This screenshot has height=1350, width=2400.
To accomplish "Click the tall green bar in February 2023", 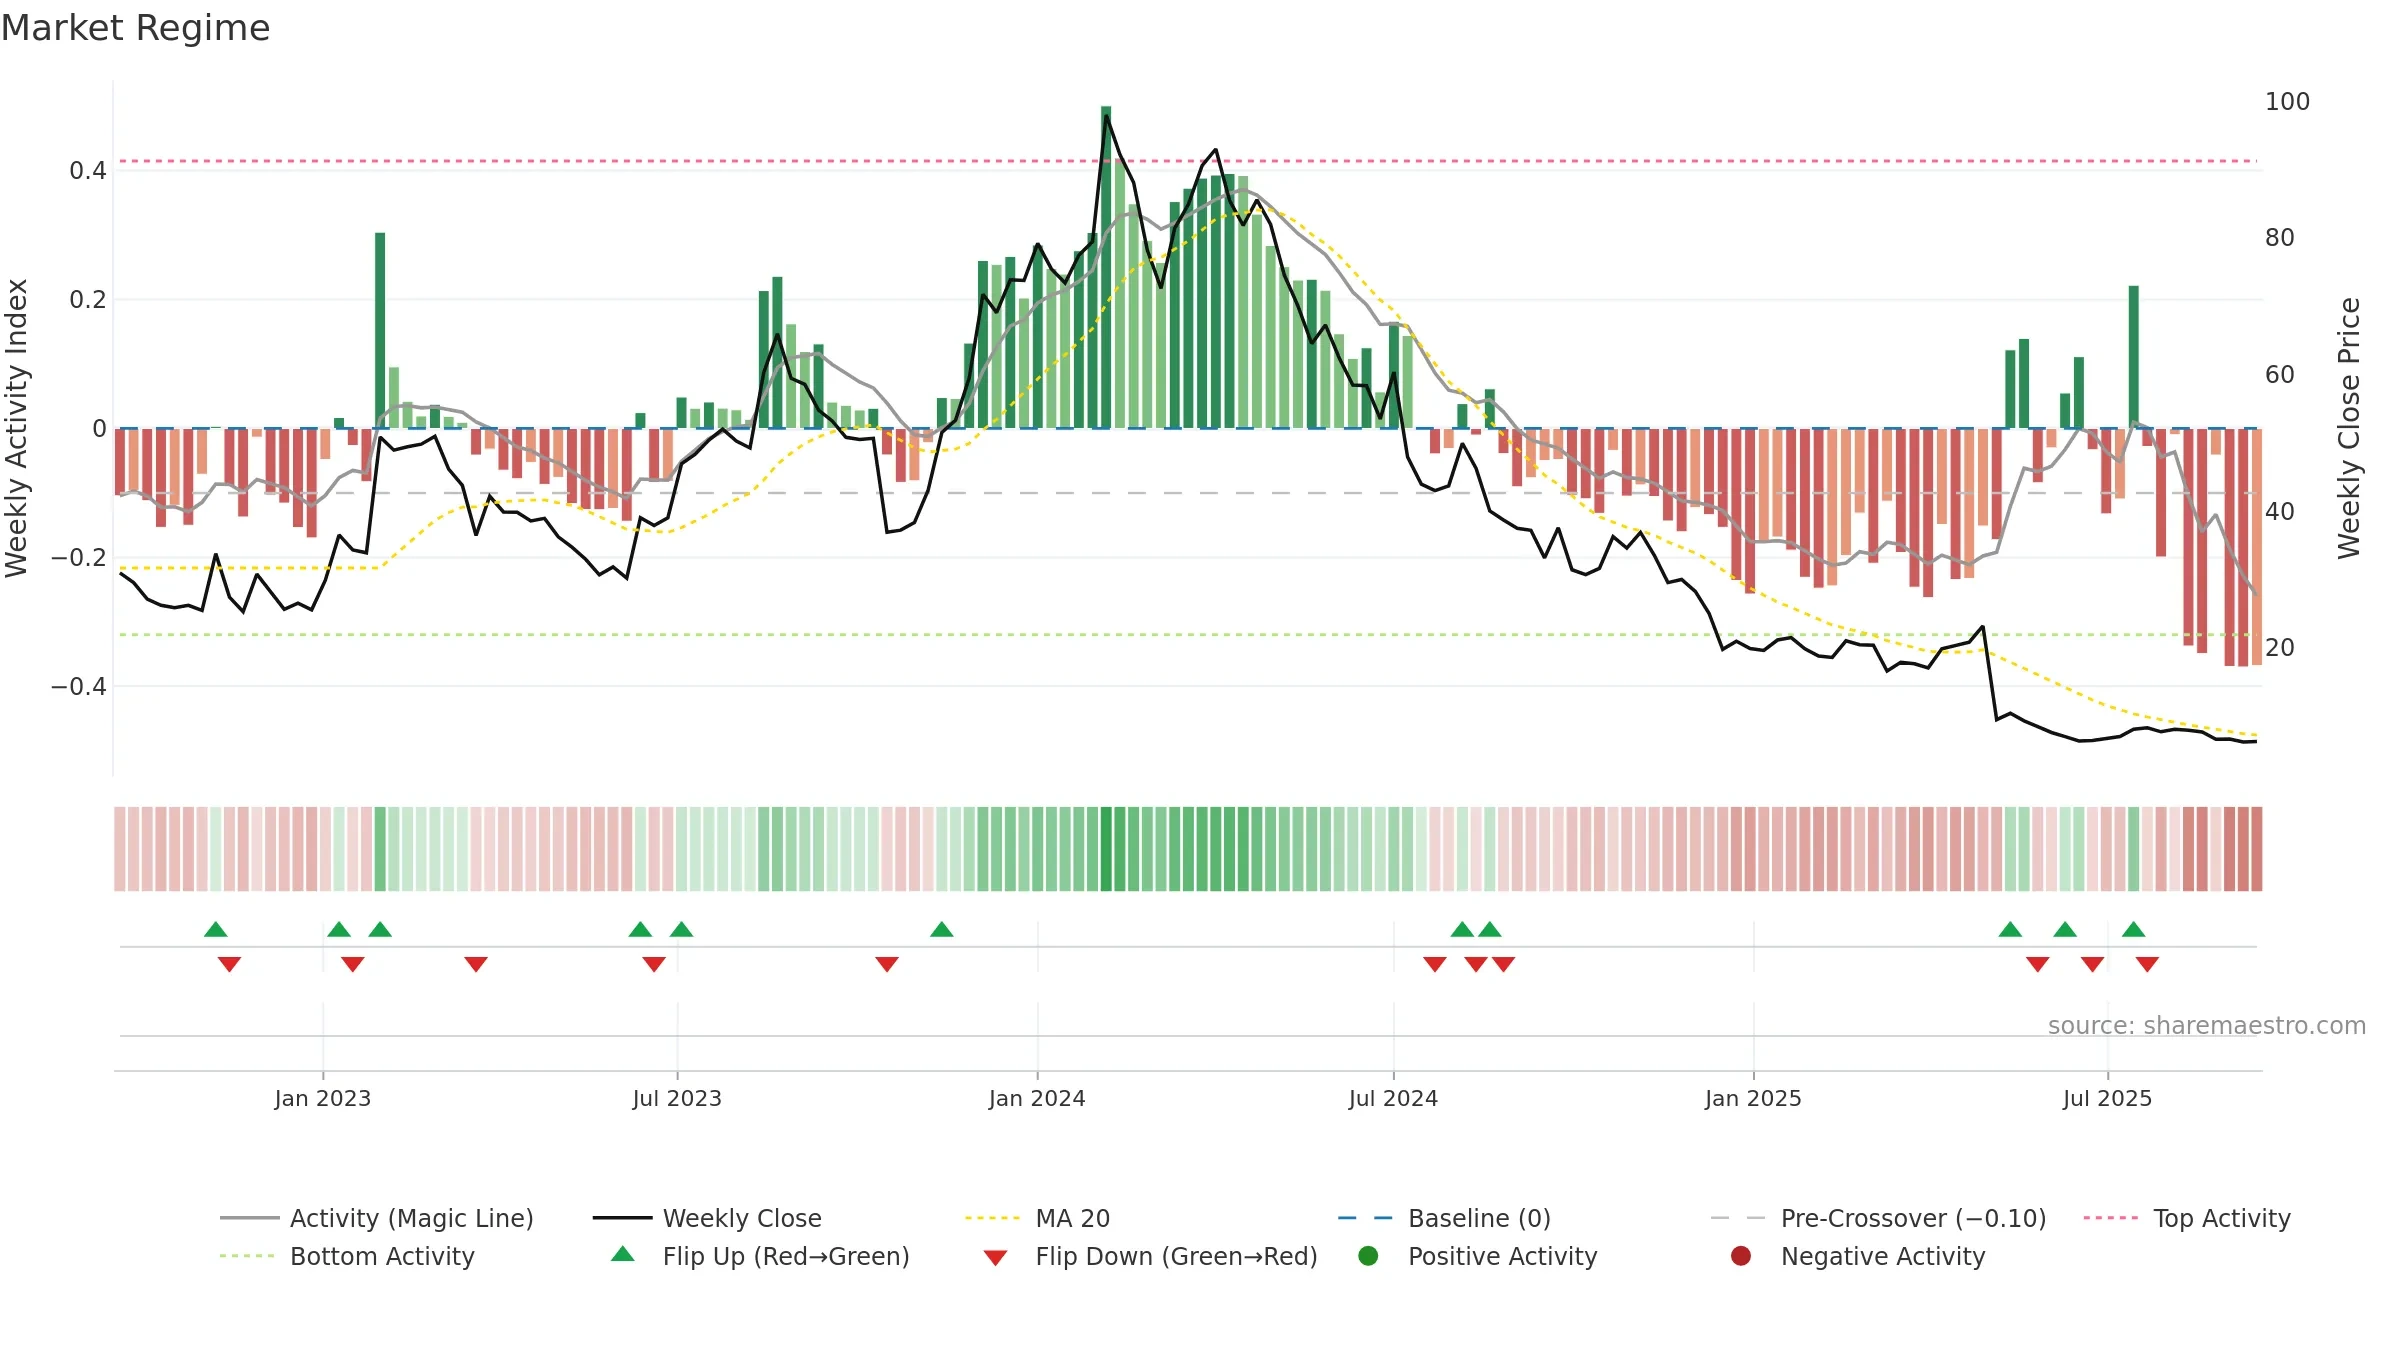I will 380,330.
